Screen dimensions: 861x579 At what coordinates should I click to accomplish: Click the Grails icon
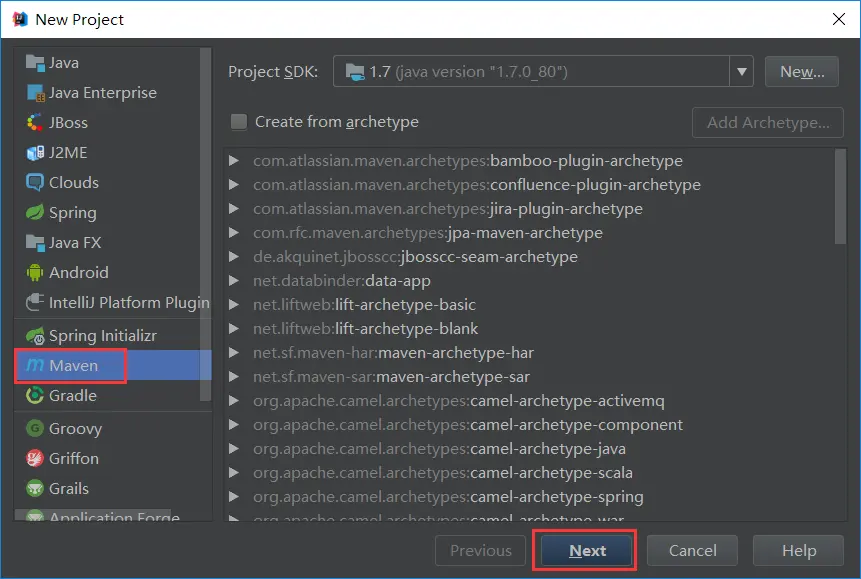tap(35, 488)
